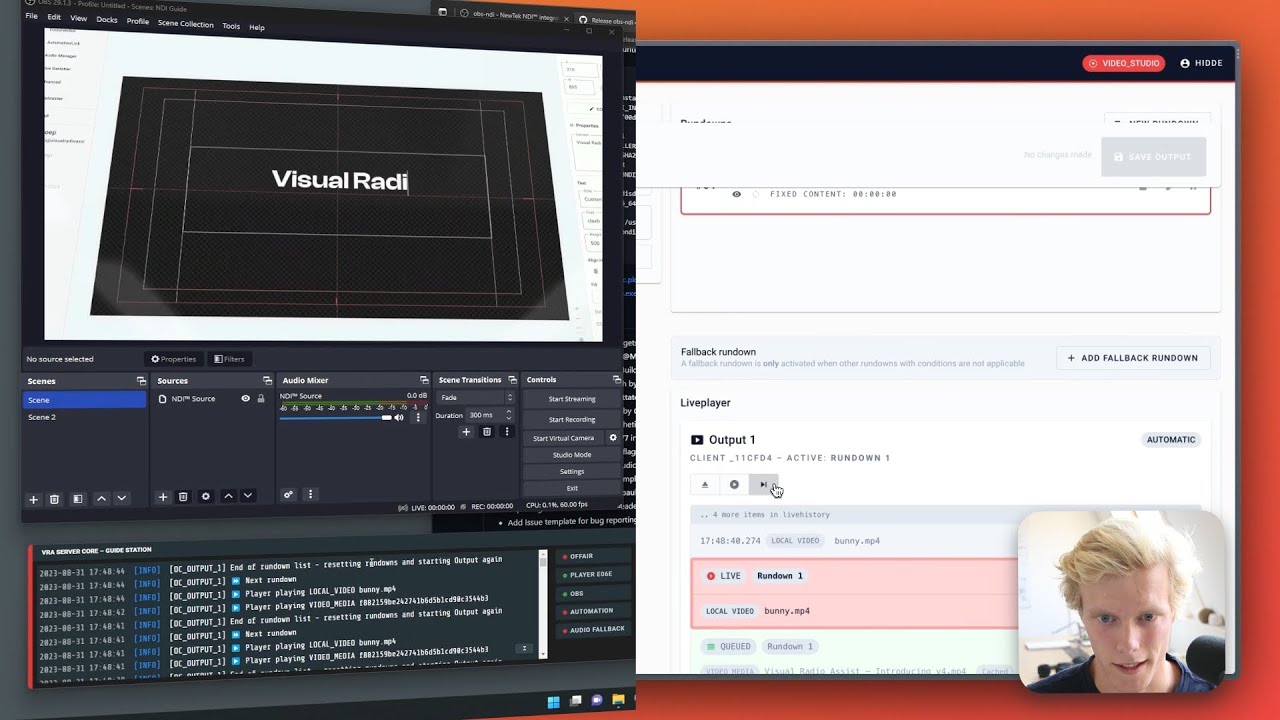Undock the Controls panel icon
1280x720 pixels.
tap(617, 380)
